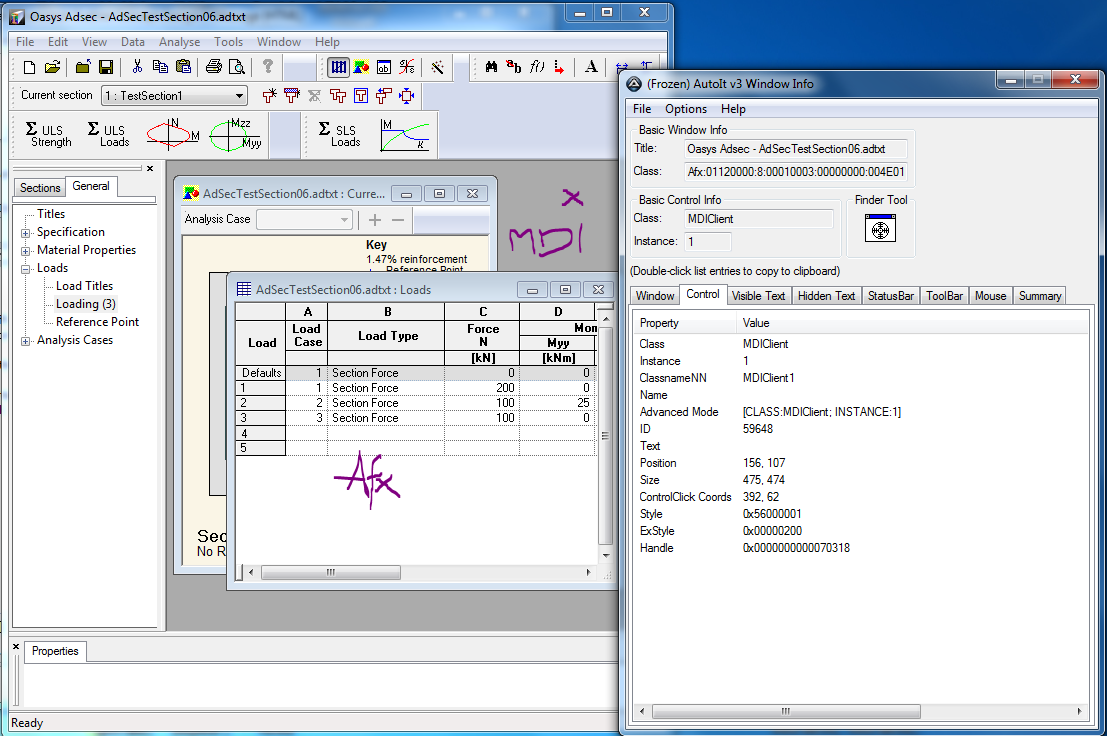The width and height of the screenshot is (1107, 736).
Task: Open the Options menu in AutoIt Window Info
Action: (x=686, y=109)
